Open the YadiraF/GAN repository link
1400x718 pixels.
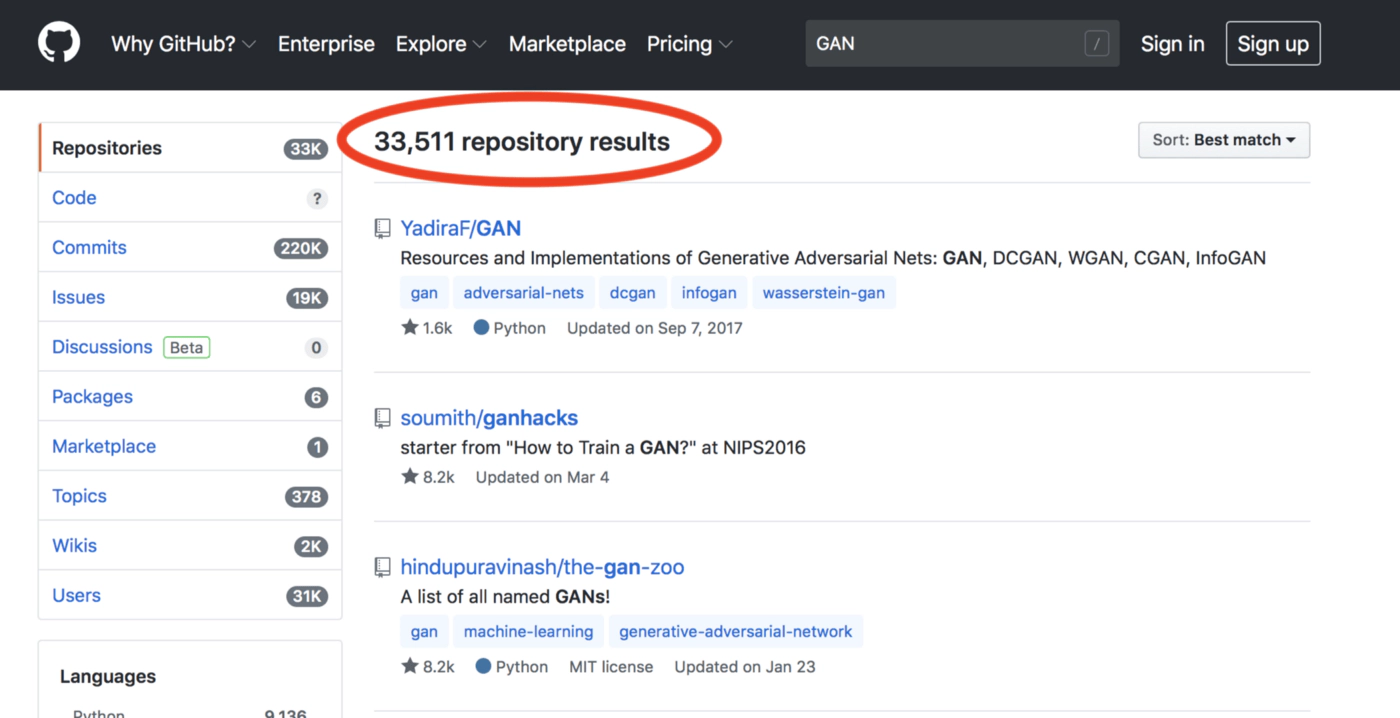[460, 228]
